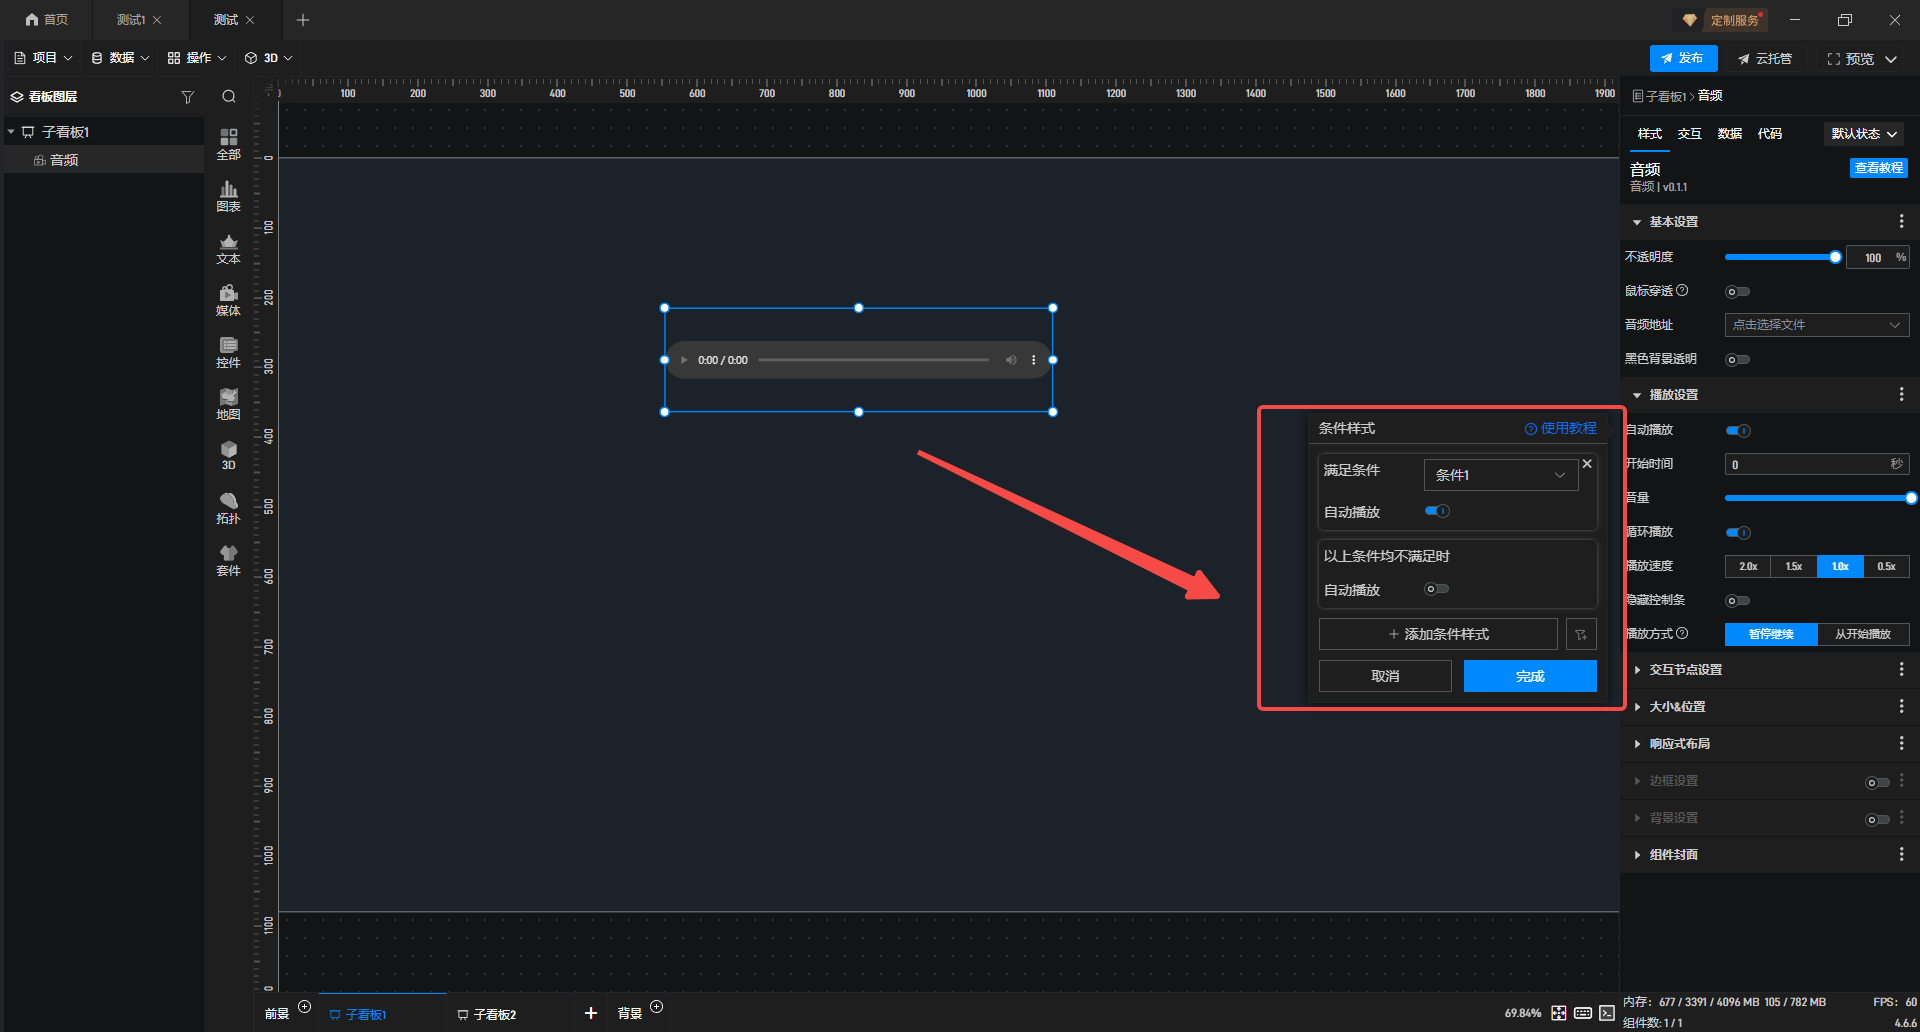Click 添加条件样式 button
1920x1032 pixels.
pyautogui.click(x=1438, y=634)
